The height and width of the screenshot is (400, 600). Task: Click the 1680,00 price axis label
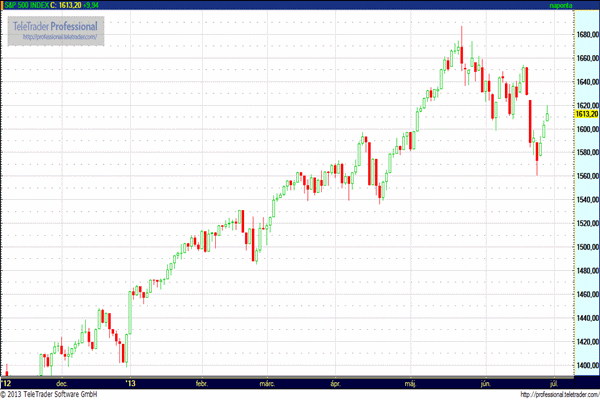pos(586,34)
